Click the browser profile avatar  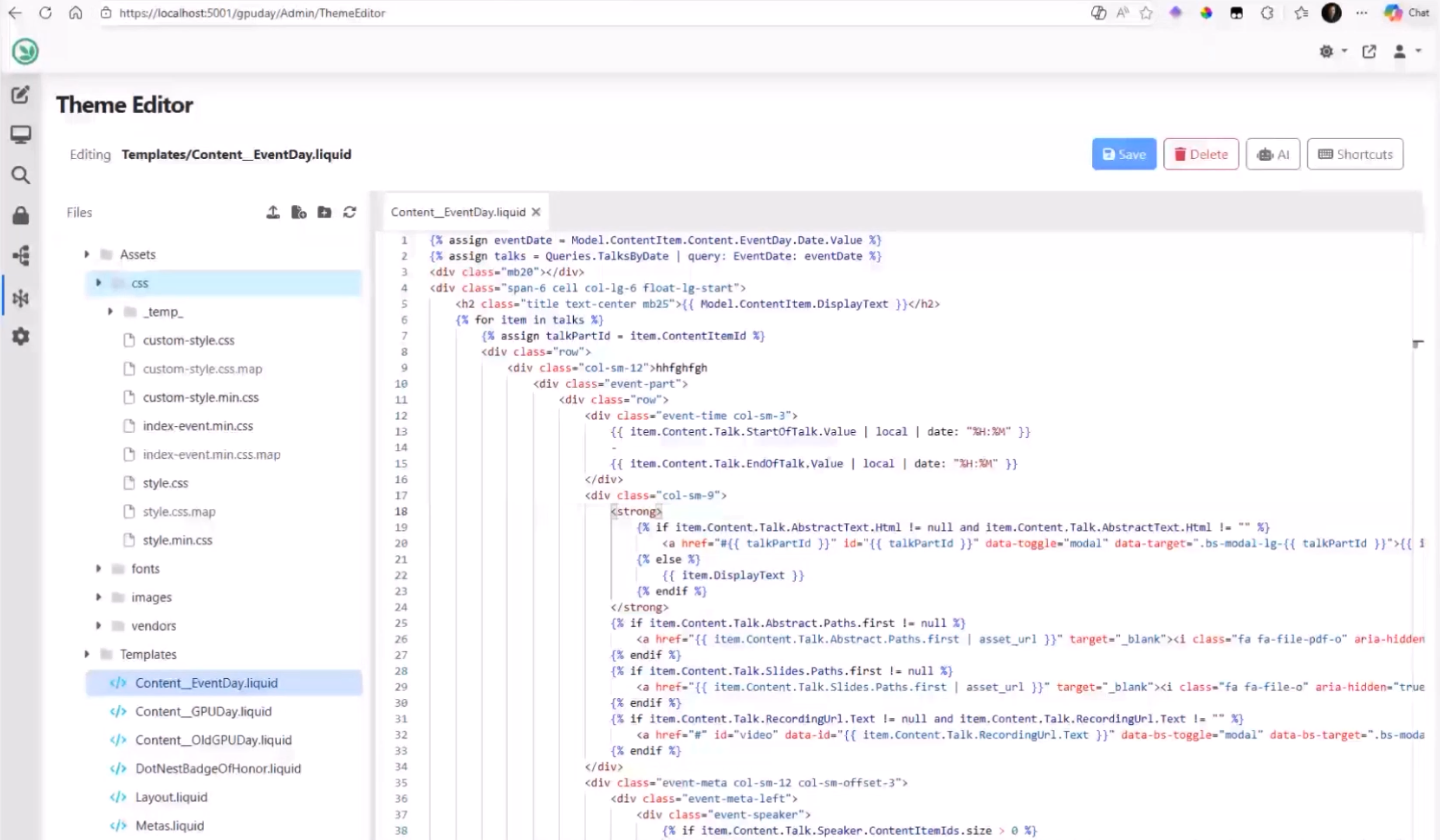click(x=1331, y=13)
